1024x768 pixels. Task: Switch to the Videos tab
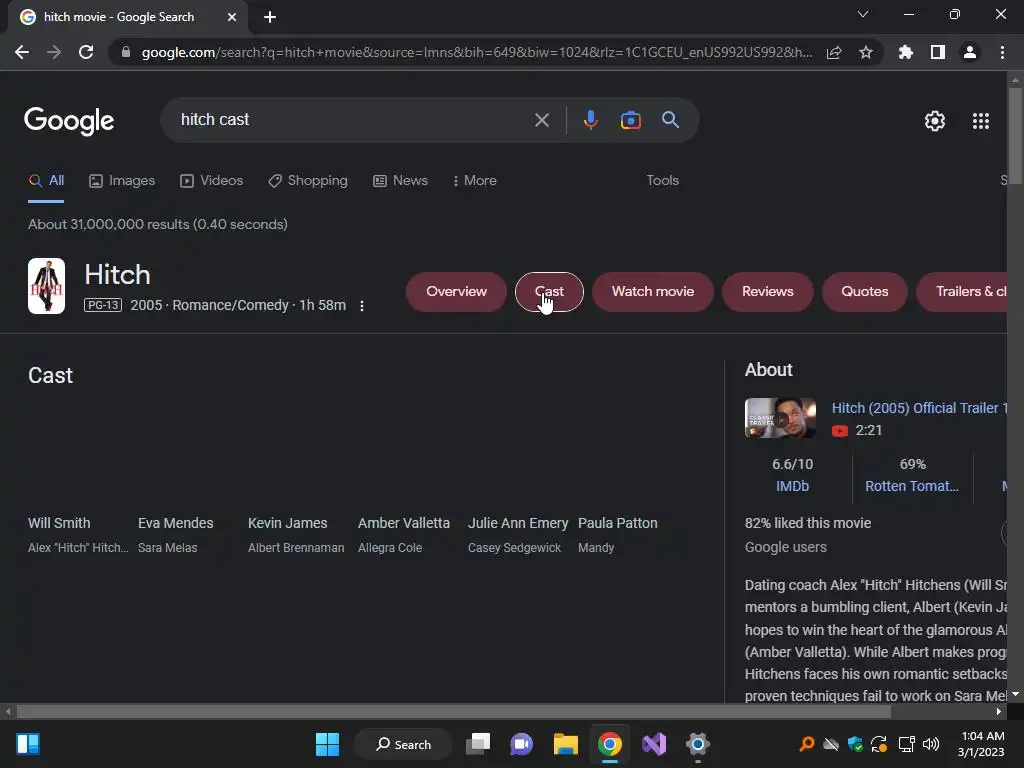pos(212,181)
